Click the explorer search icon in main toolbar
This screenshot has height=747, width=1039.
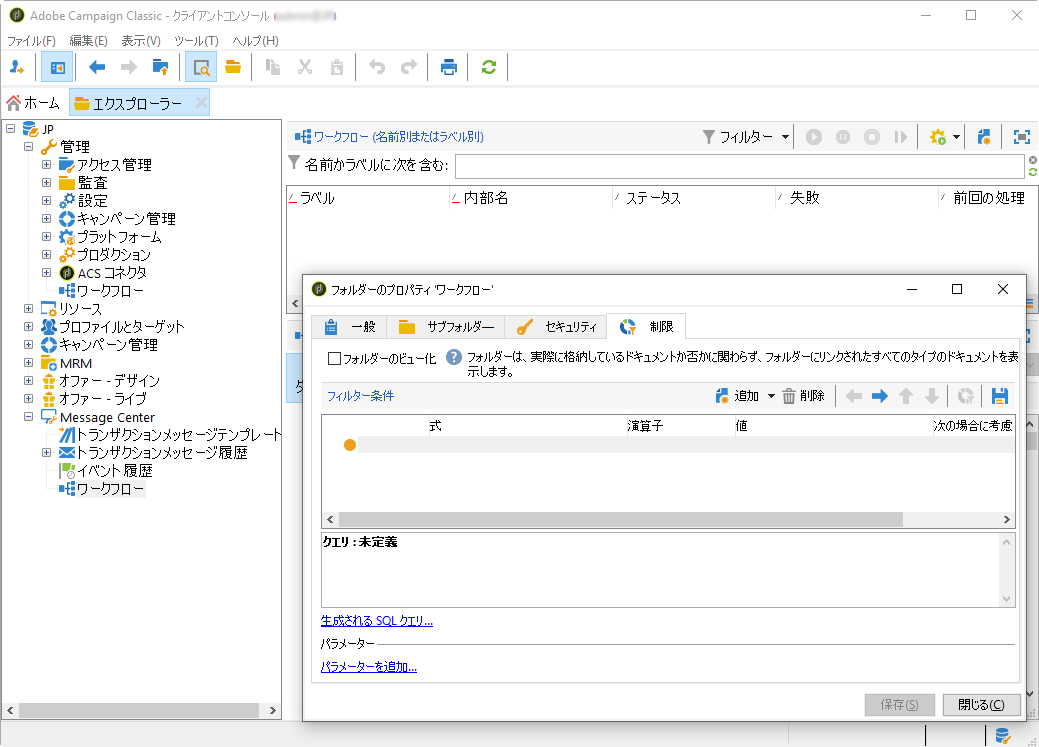coord(201,67)
